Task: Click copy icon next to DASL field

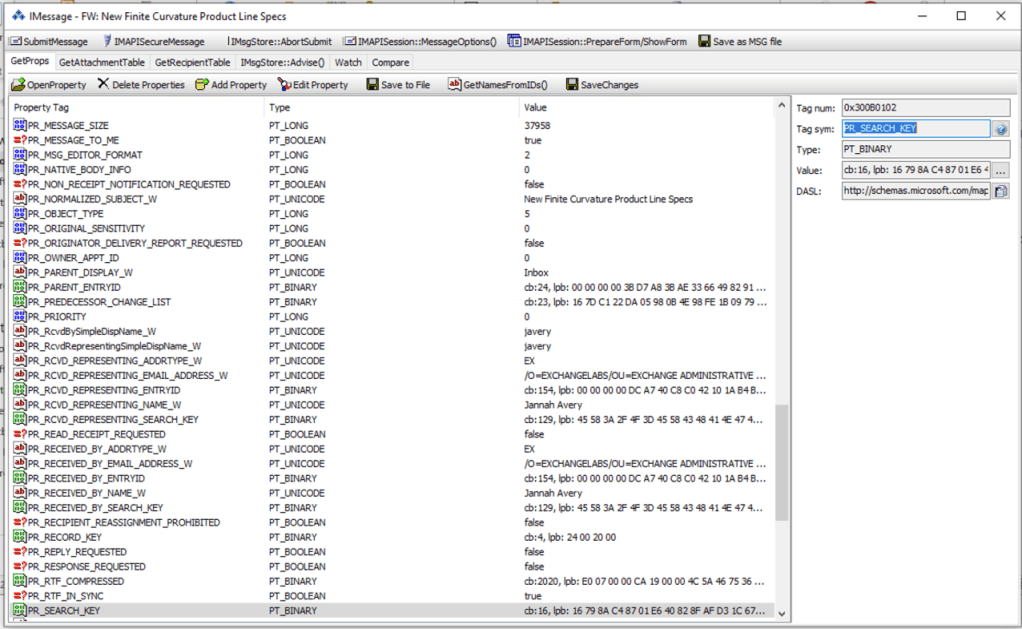Action: [1001, 191]
